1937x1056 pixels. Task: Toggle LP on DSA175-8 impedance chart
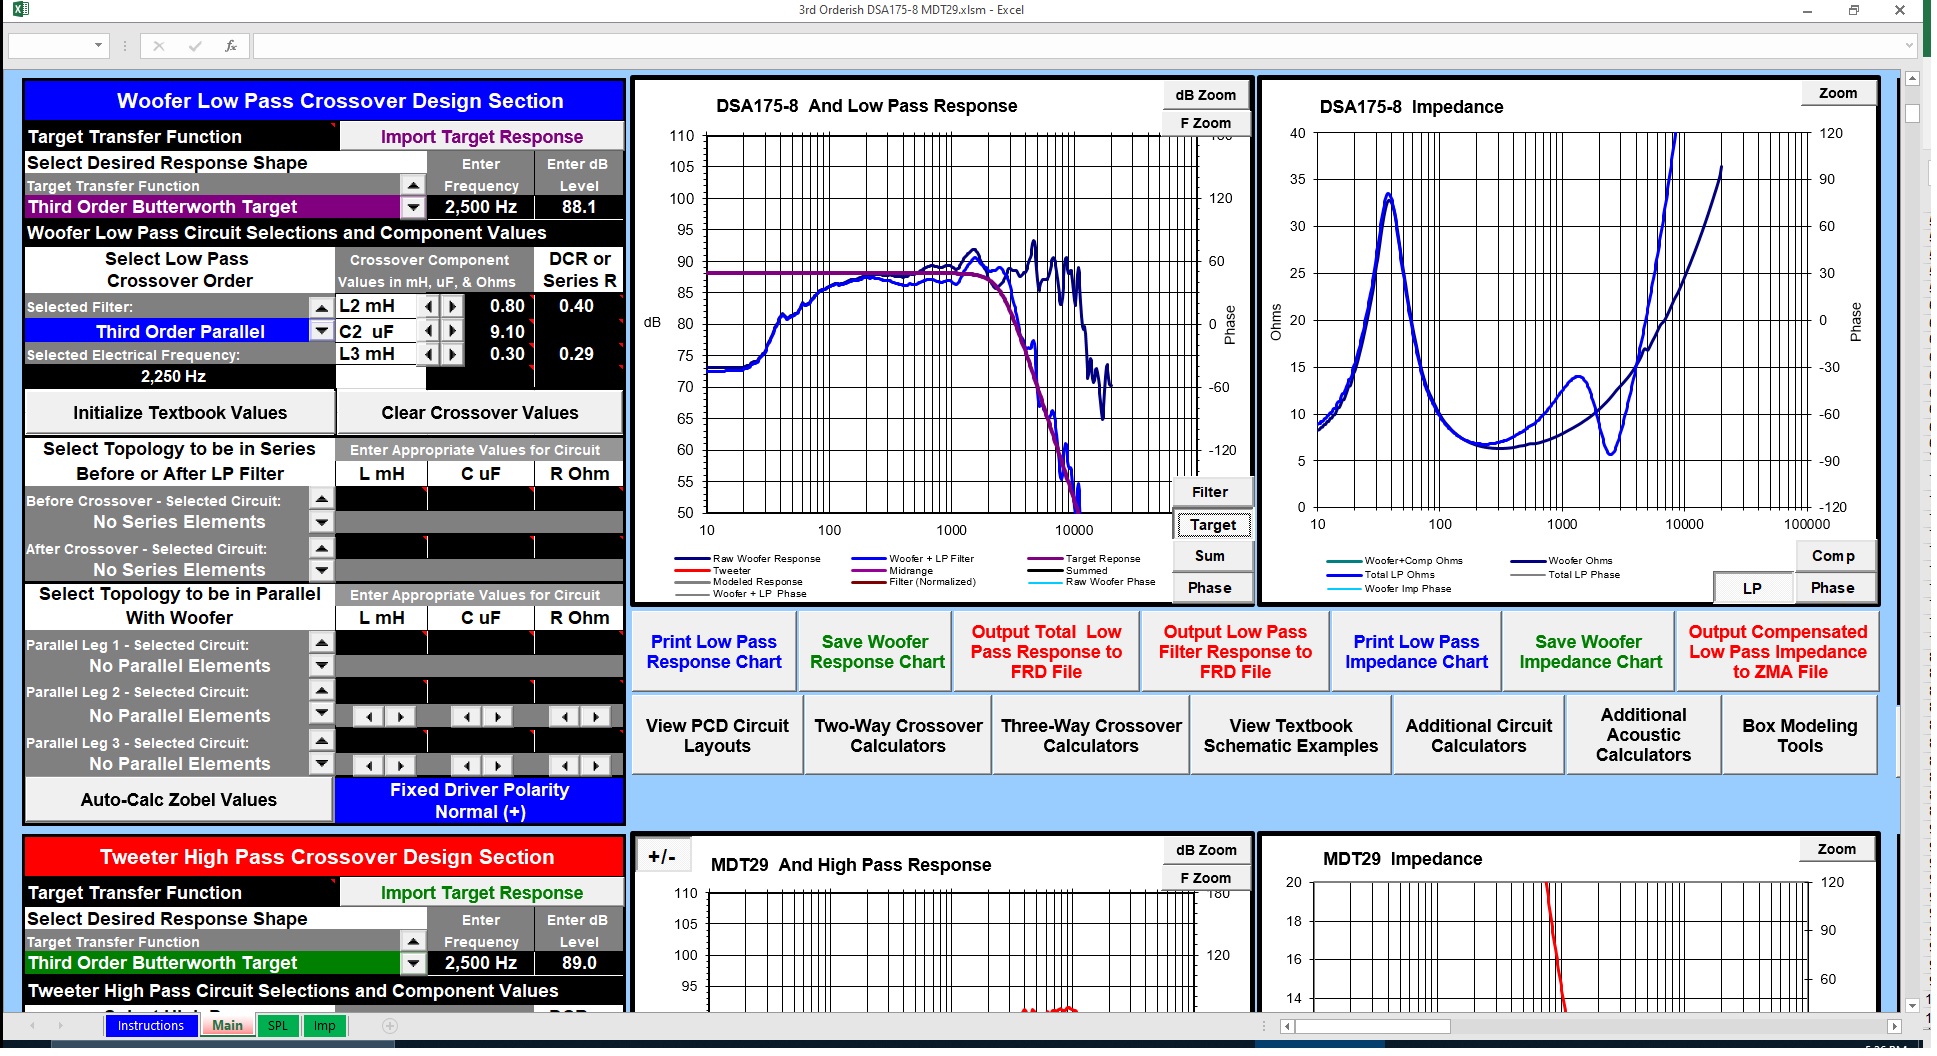click(1753, 588)
